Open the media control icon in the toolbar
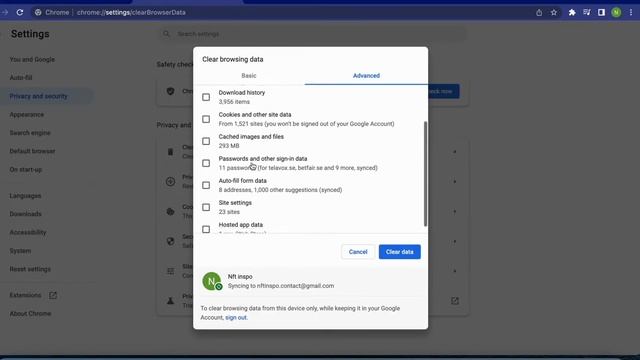Screen dimensions: 640x360 coord(587,13)
